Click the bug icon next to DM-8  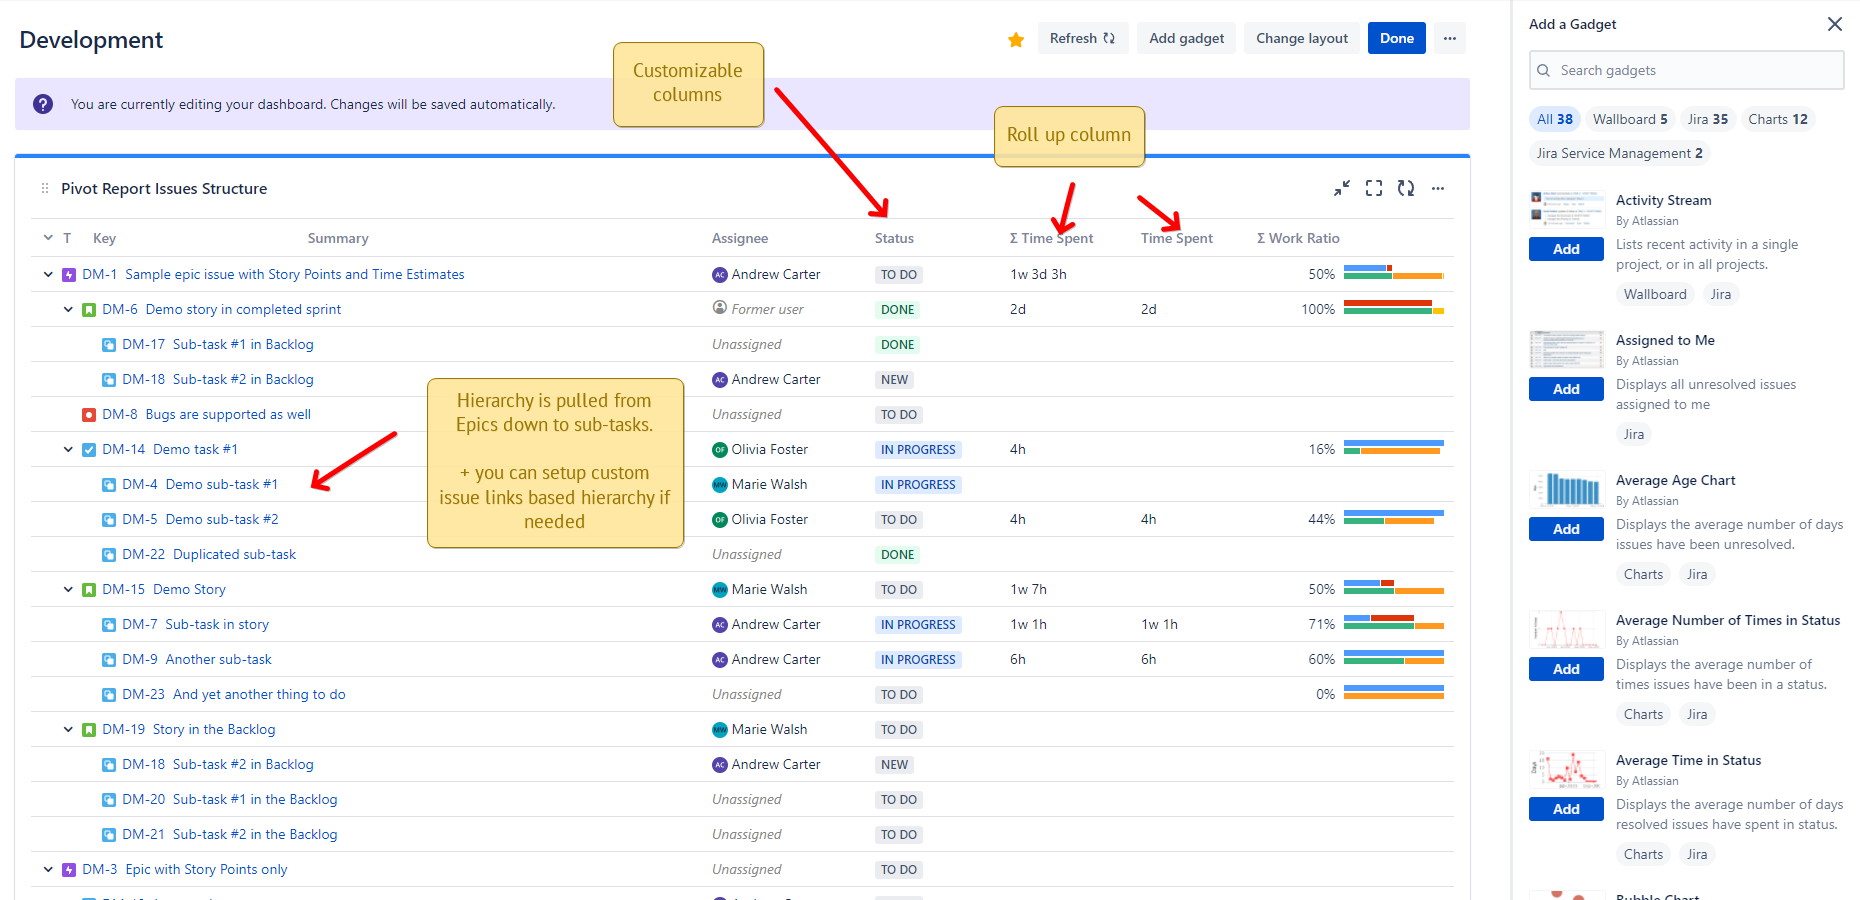[x=89, y=414]
